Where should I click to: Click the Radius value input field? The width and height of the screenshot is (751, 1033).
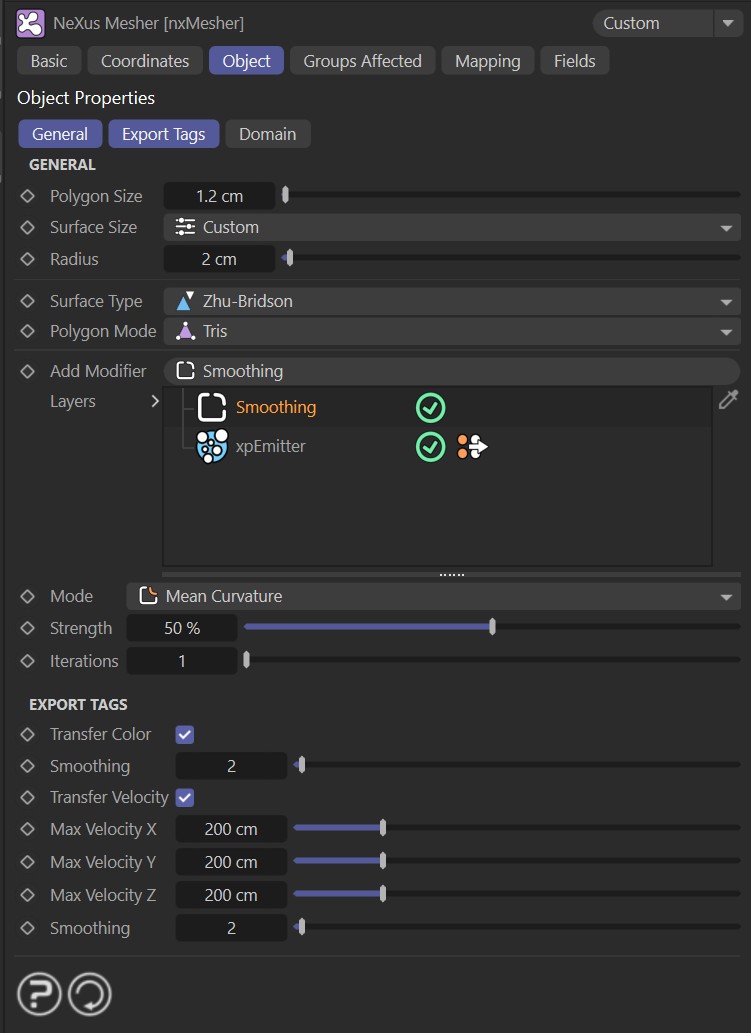(x=219, y=259)
